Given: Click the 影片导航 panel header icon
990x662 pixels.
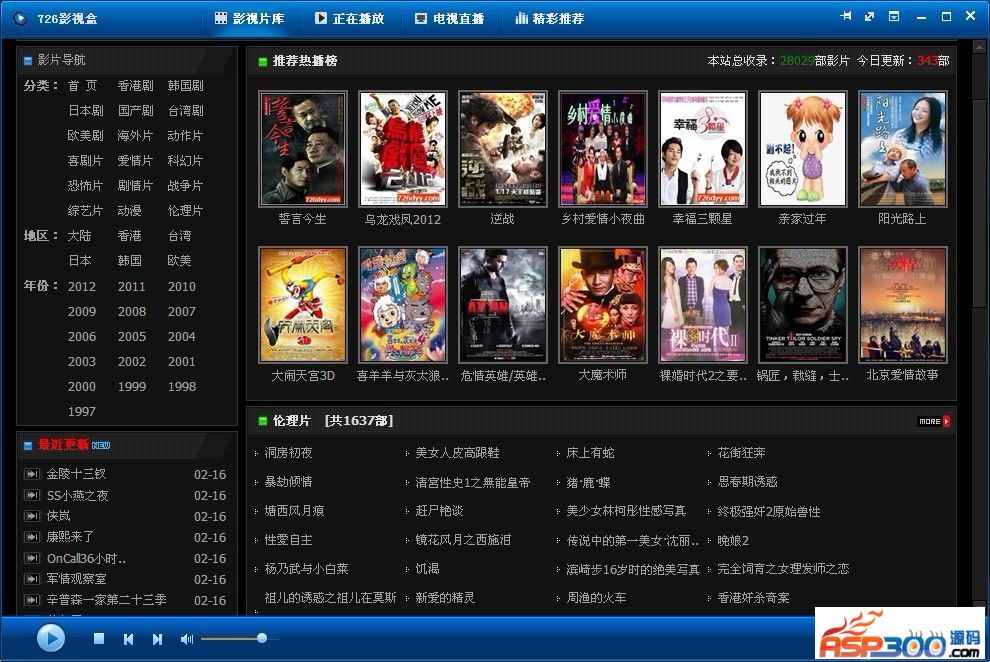Looking at the screenshot, I should tap(28, 61).
